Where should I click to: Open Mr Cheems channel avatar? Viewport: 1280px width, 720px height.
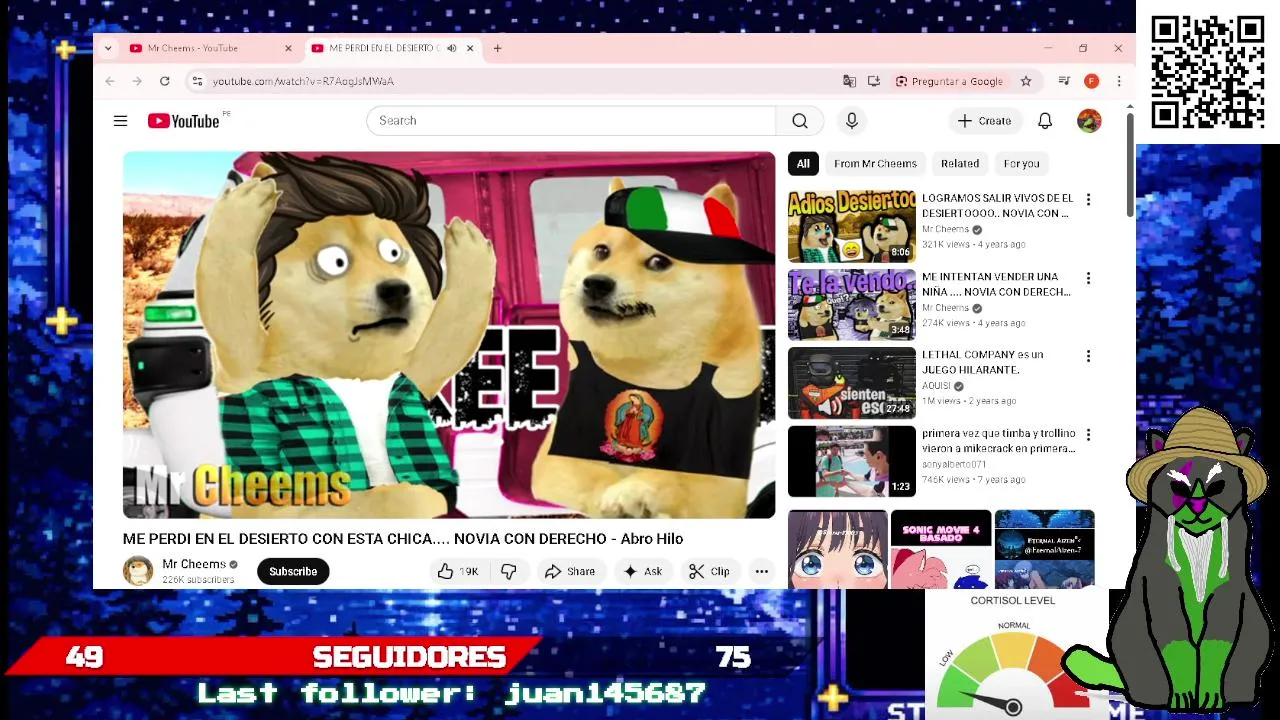point(138,571)
